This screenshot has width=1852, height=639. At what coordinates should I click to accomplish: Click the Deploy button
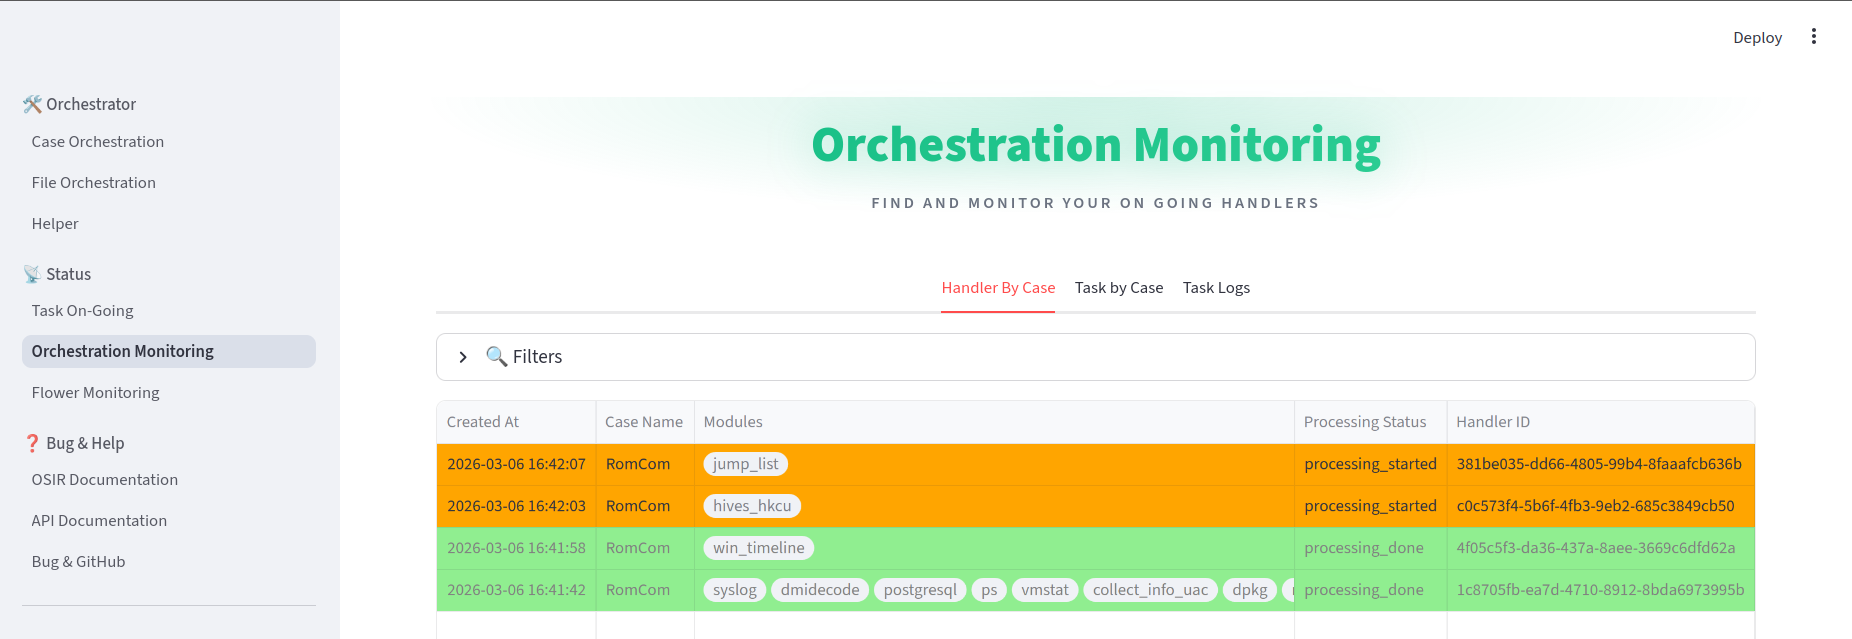point(1757,37)
